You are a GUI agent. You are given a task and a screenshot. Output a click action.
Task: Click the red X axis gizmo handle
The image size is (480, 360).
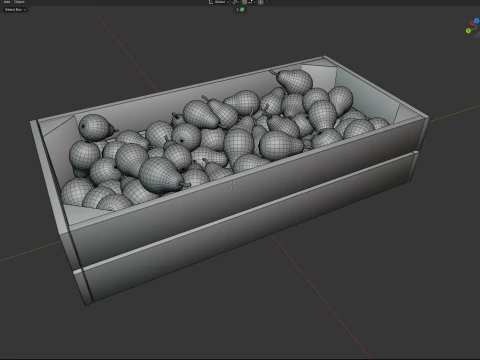pos(472,23)
